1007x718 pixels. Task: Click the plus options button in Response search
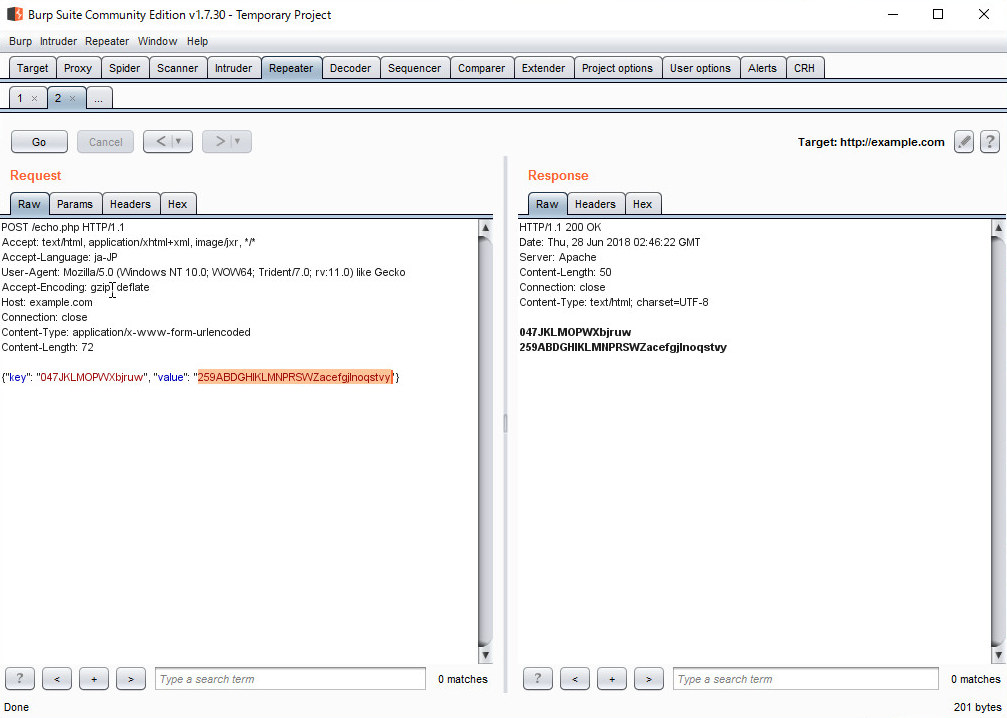click(x=612, y=678)
